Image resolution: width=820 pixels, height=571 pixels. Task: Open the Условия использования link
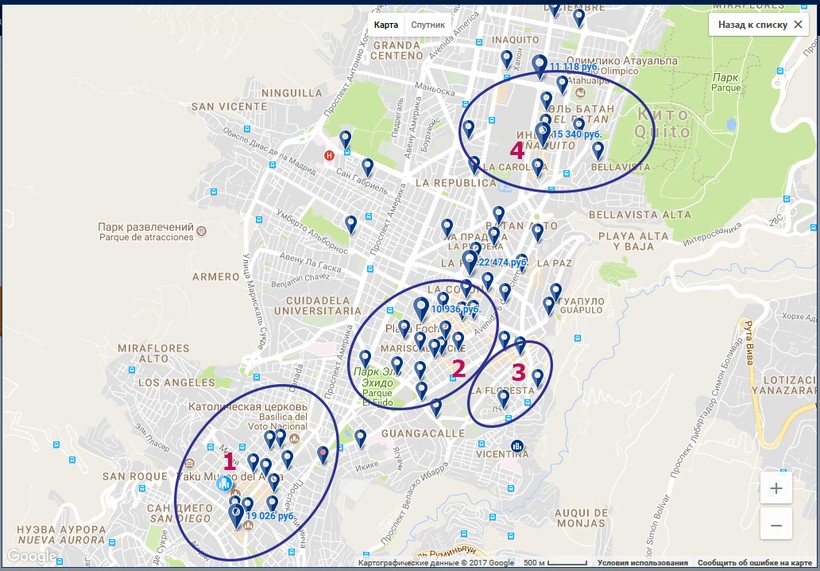(643, 563)
